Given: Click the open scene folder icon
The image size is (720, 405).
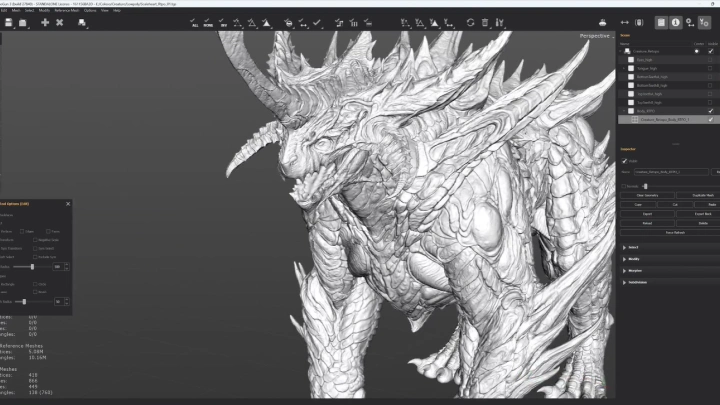Looking at the screenshot, I should pyautogui.click(x=22, y=22).
